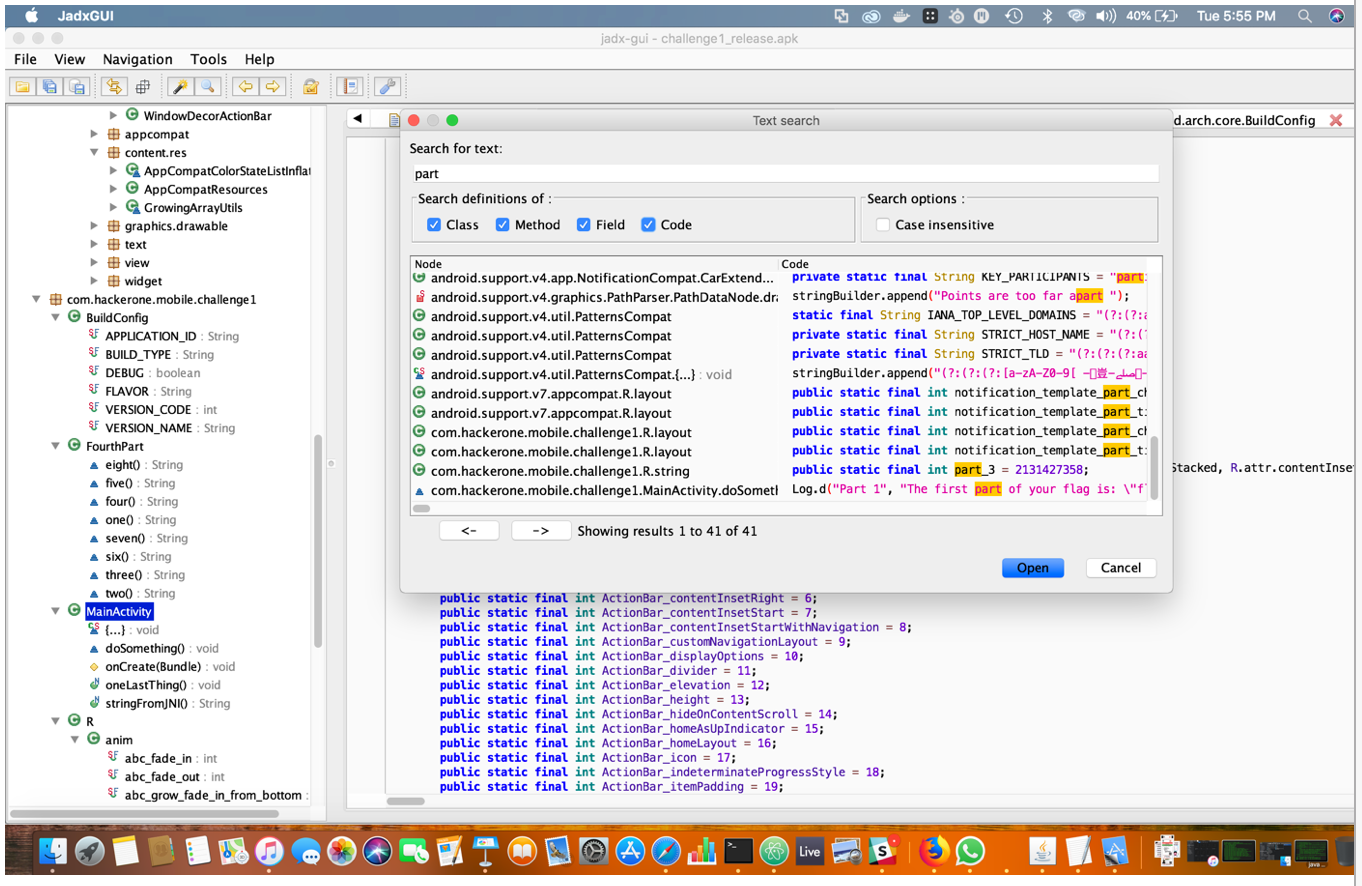This screenshot has width=1362, height=886.
Task: Click the magnifier Class search icon
Action: coord(206,86)
